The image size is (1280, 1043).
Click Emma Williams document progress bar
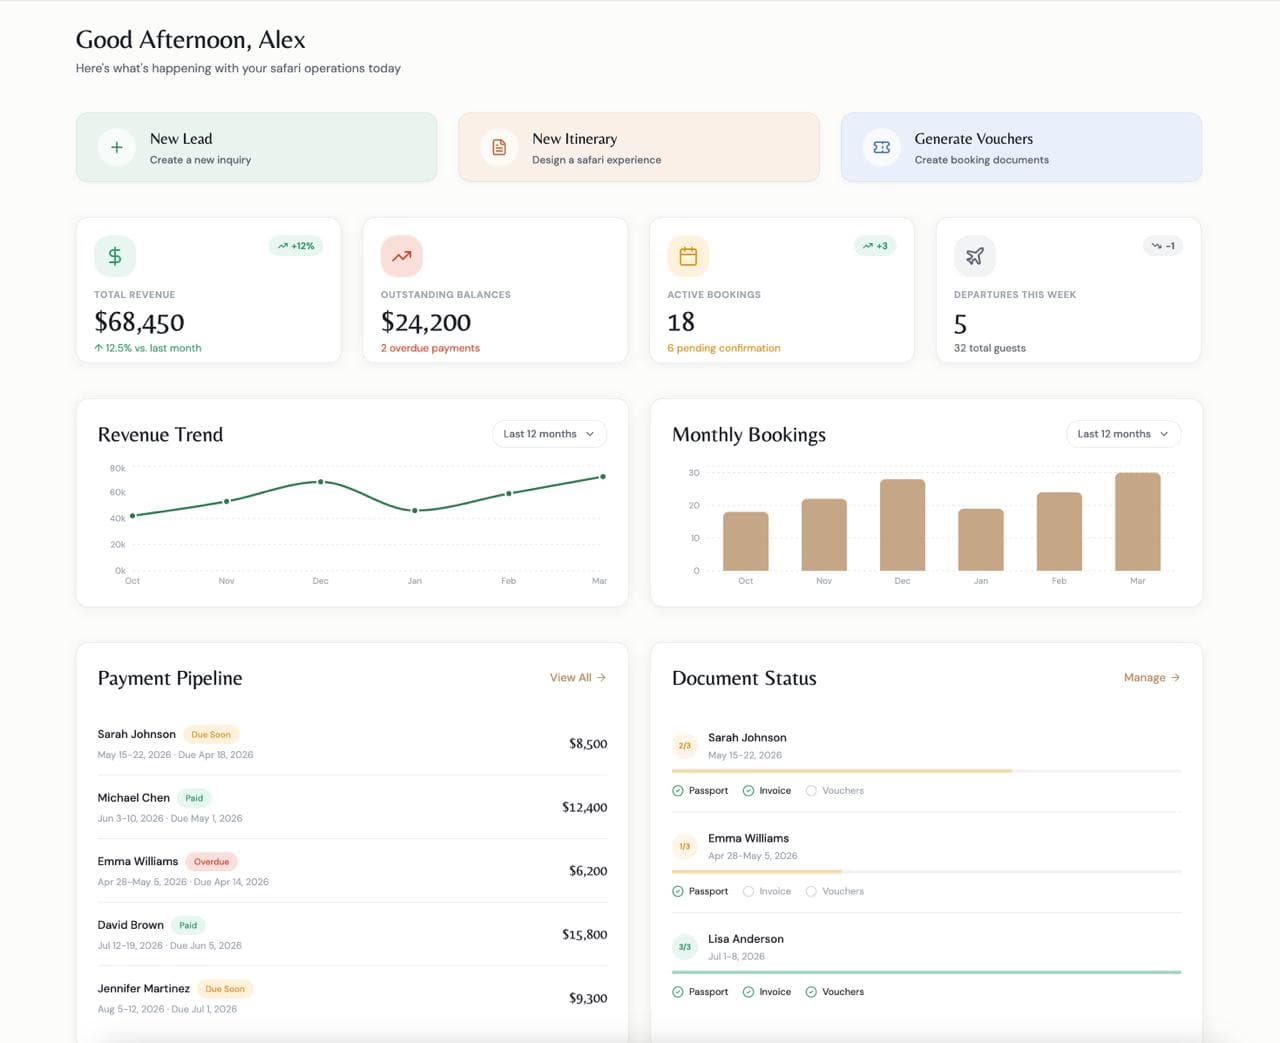926,872
